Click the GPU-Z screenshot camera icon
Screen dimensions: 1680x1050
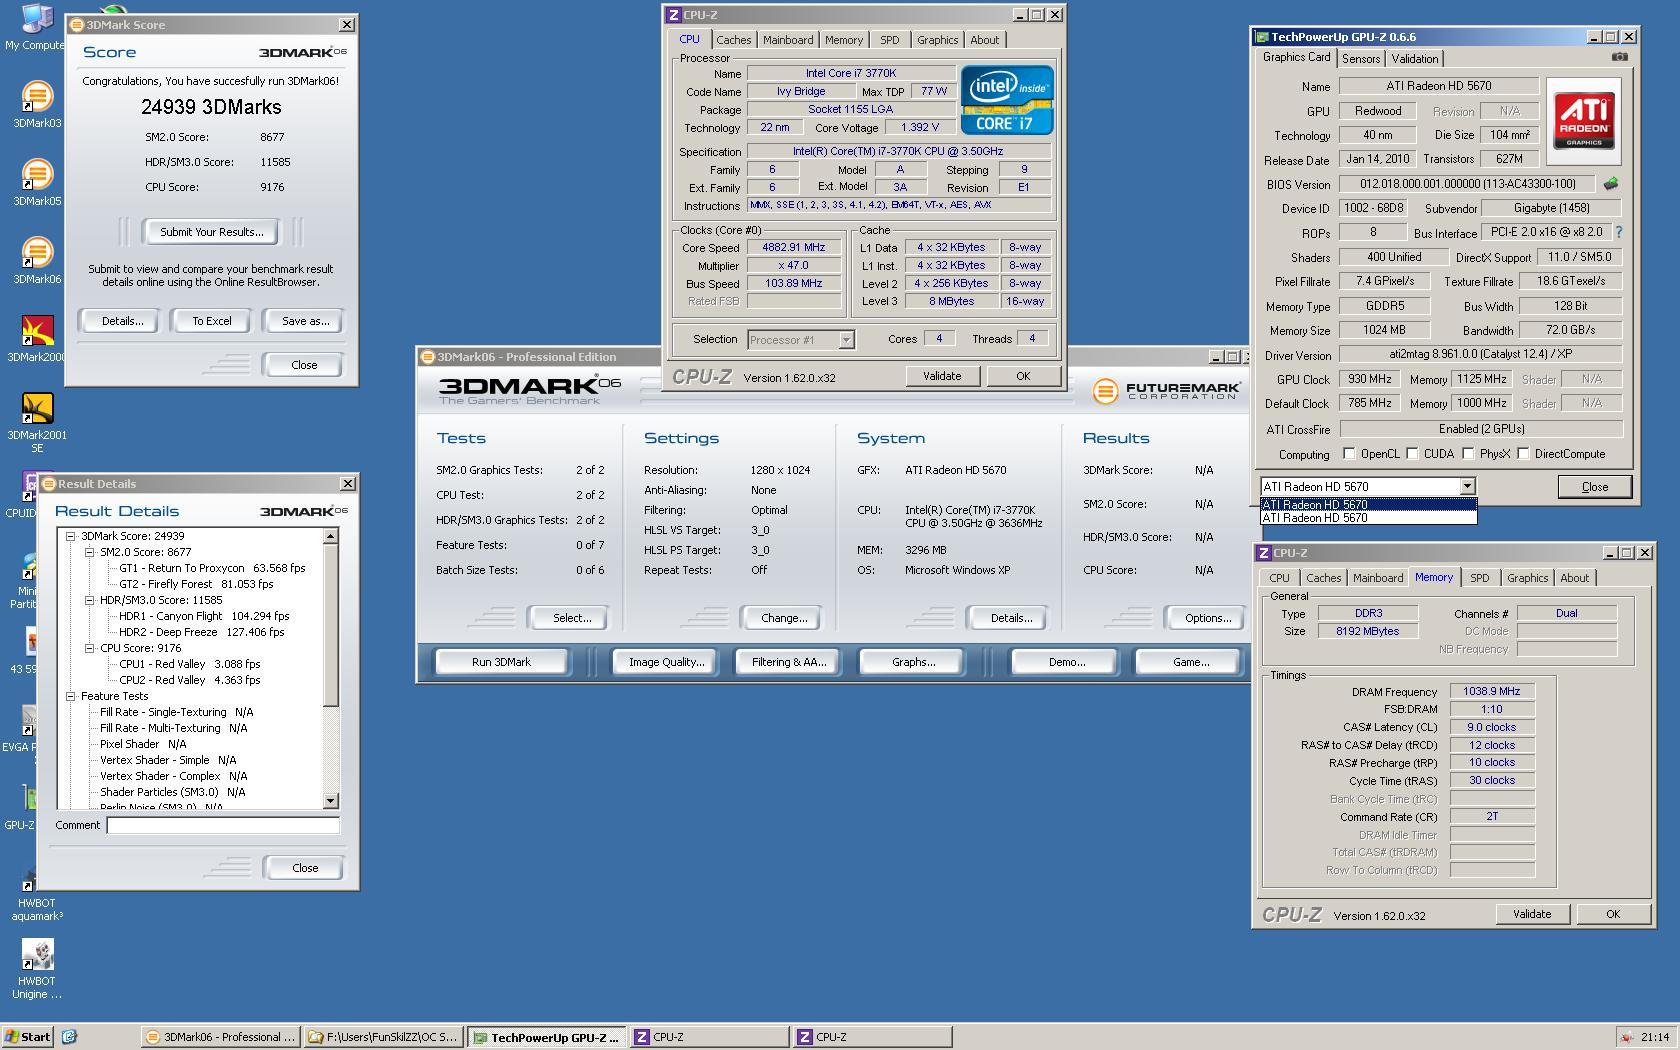1619,58
